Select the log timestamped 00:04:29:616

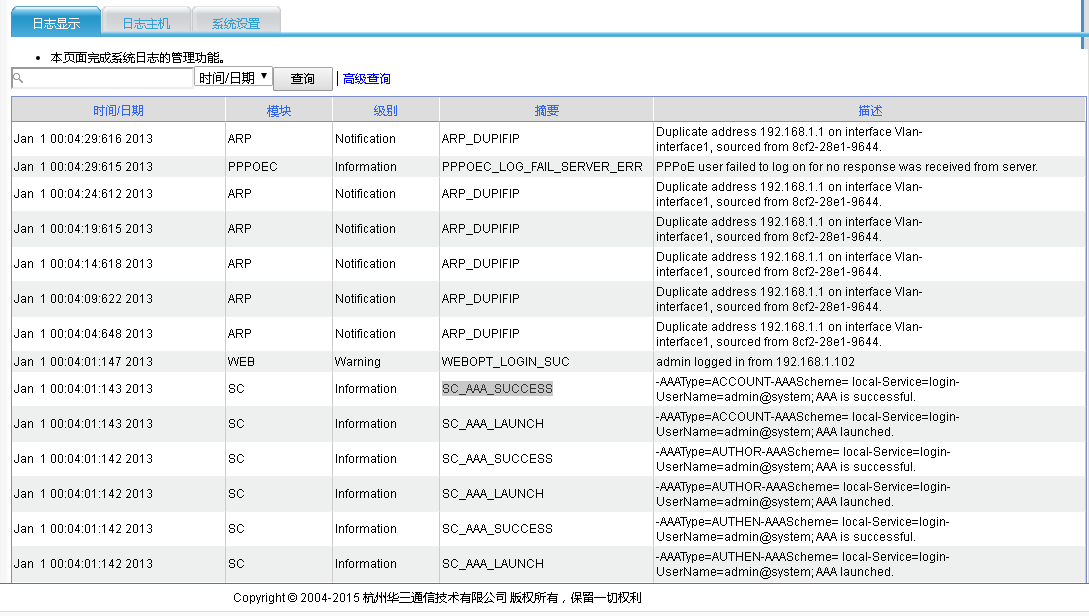pyautogui.click(x=83, y=139)
